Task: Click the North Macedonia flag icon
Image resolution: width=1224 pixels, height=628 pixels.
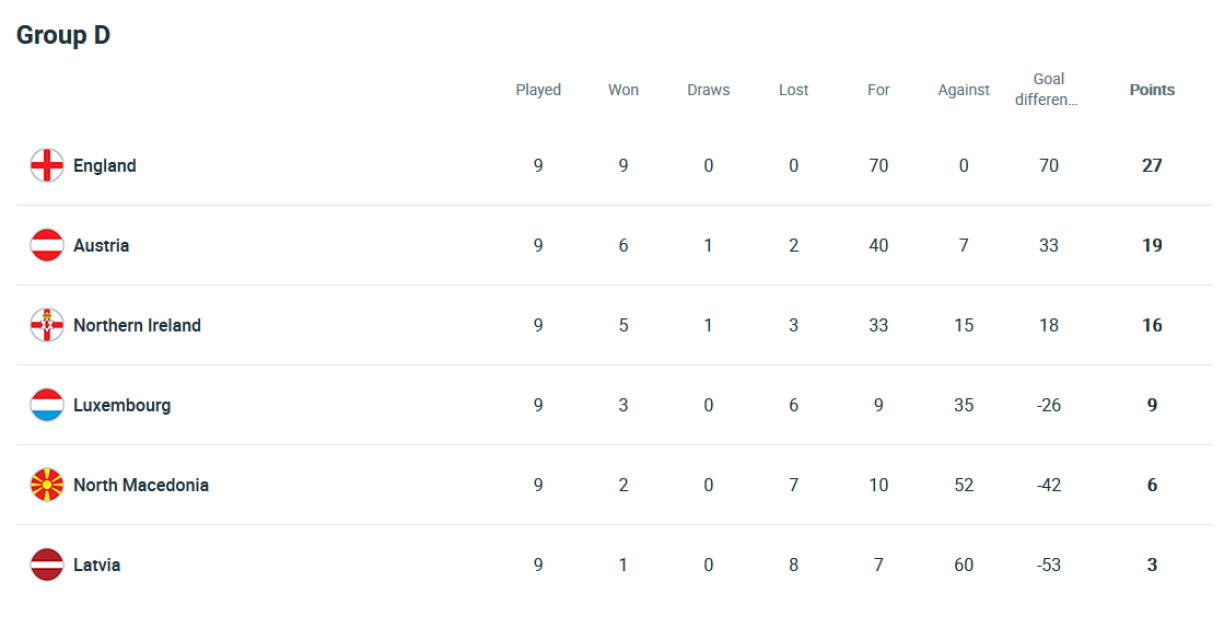Action: pos(47,485)
